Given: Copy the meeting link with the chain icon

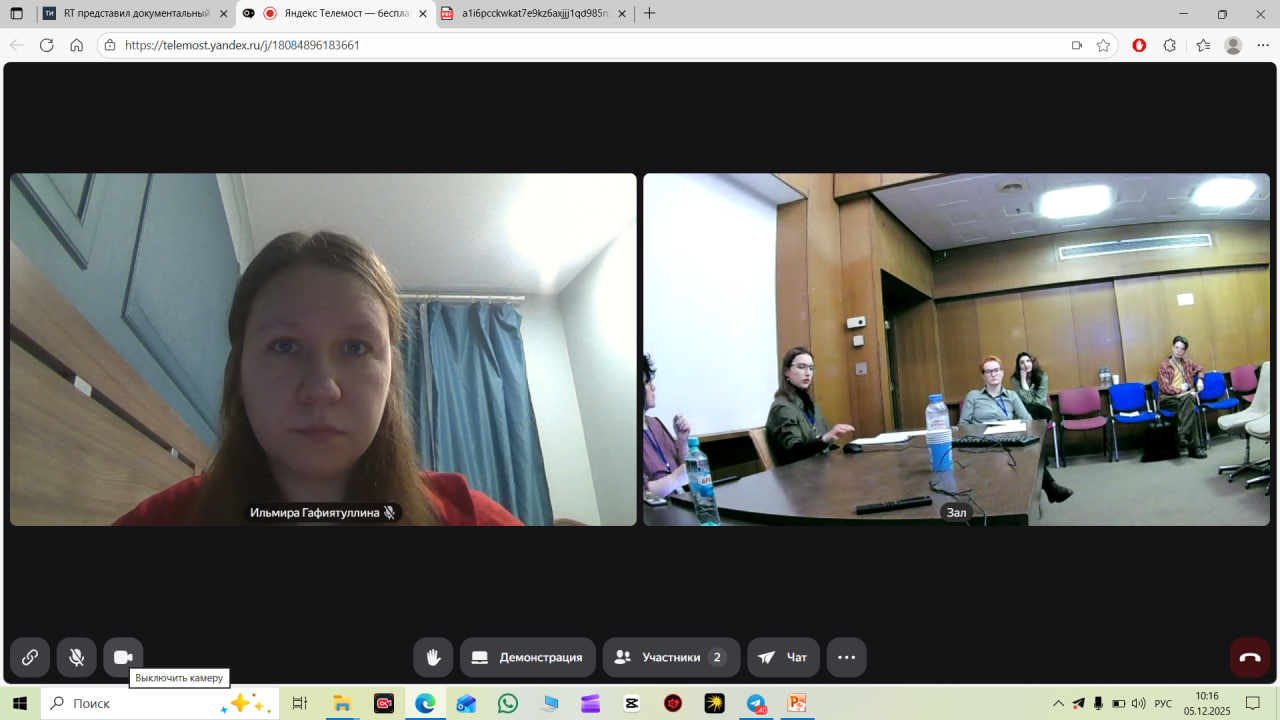Looking at the screenshot, I should tap(30, 657).
